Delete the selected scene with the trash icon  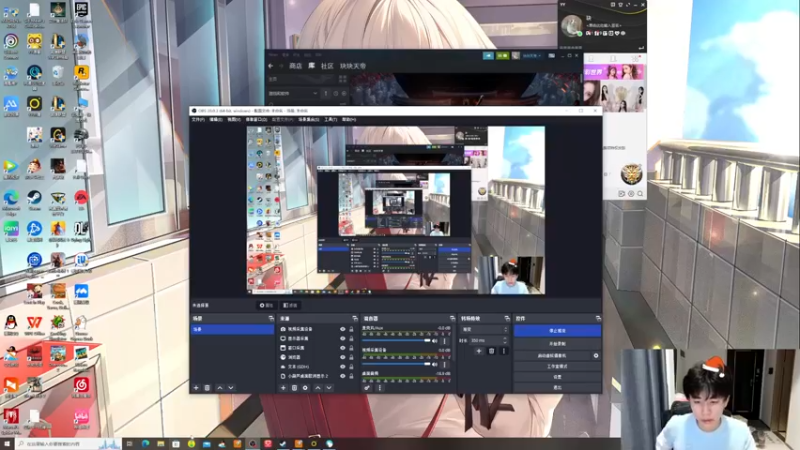tap(207, 388)
